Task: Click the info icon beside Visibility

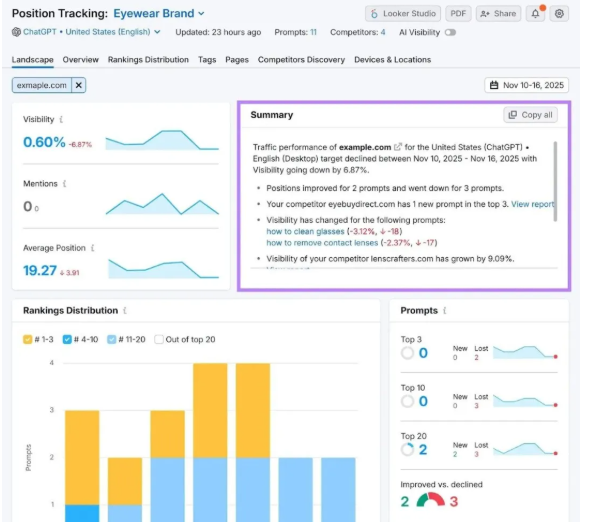Action: click(62, 120)
